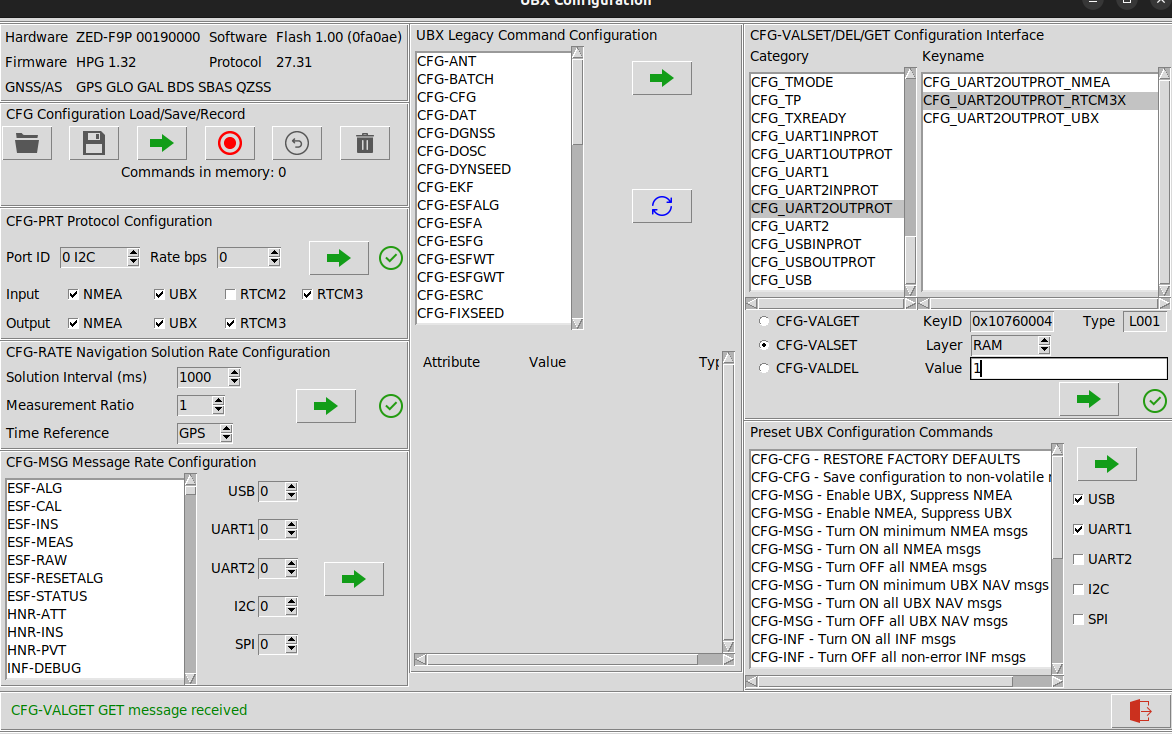The height and width of the screenshot is (734, 1172).
Task: Start recording with the red record icon
Action: pyautogui.click(x=229, y=143)
